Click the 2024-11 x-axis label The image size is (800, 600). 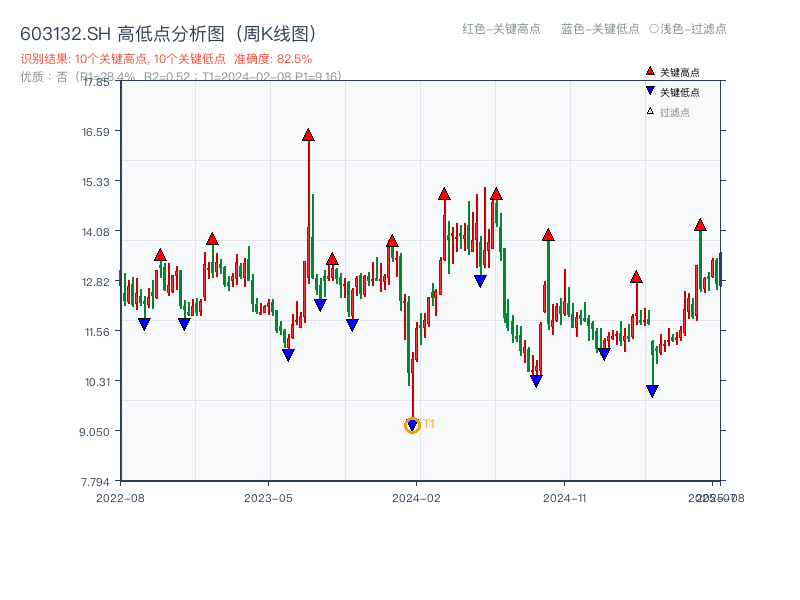pos(565,498)
